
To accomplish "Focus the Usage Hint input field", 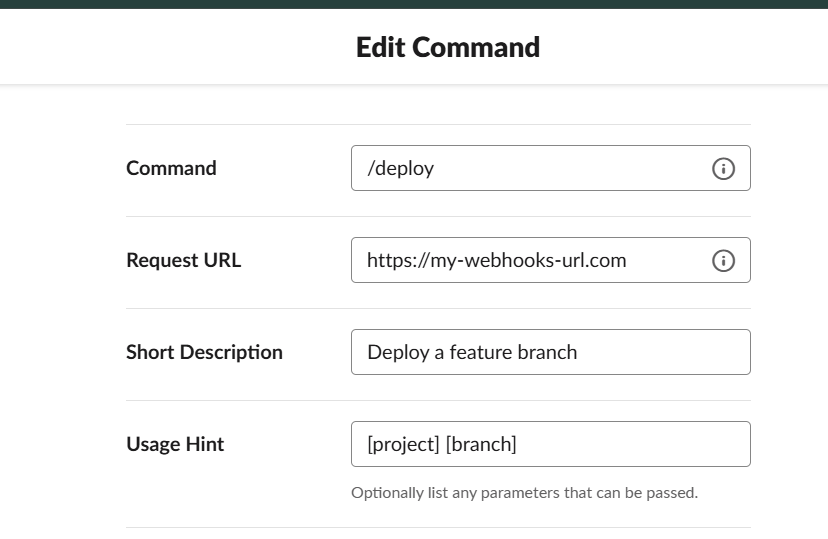I will (550, 443).
